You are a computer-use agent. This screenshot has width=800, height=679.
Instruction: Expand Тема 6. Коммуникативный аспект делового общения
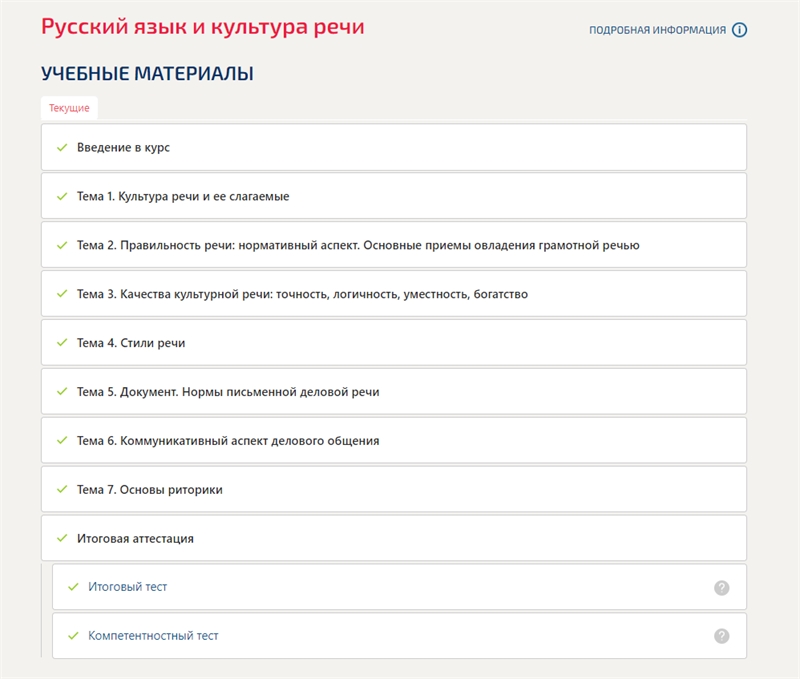(393, 441)
